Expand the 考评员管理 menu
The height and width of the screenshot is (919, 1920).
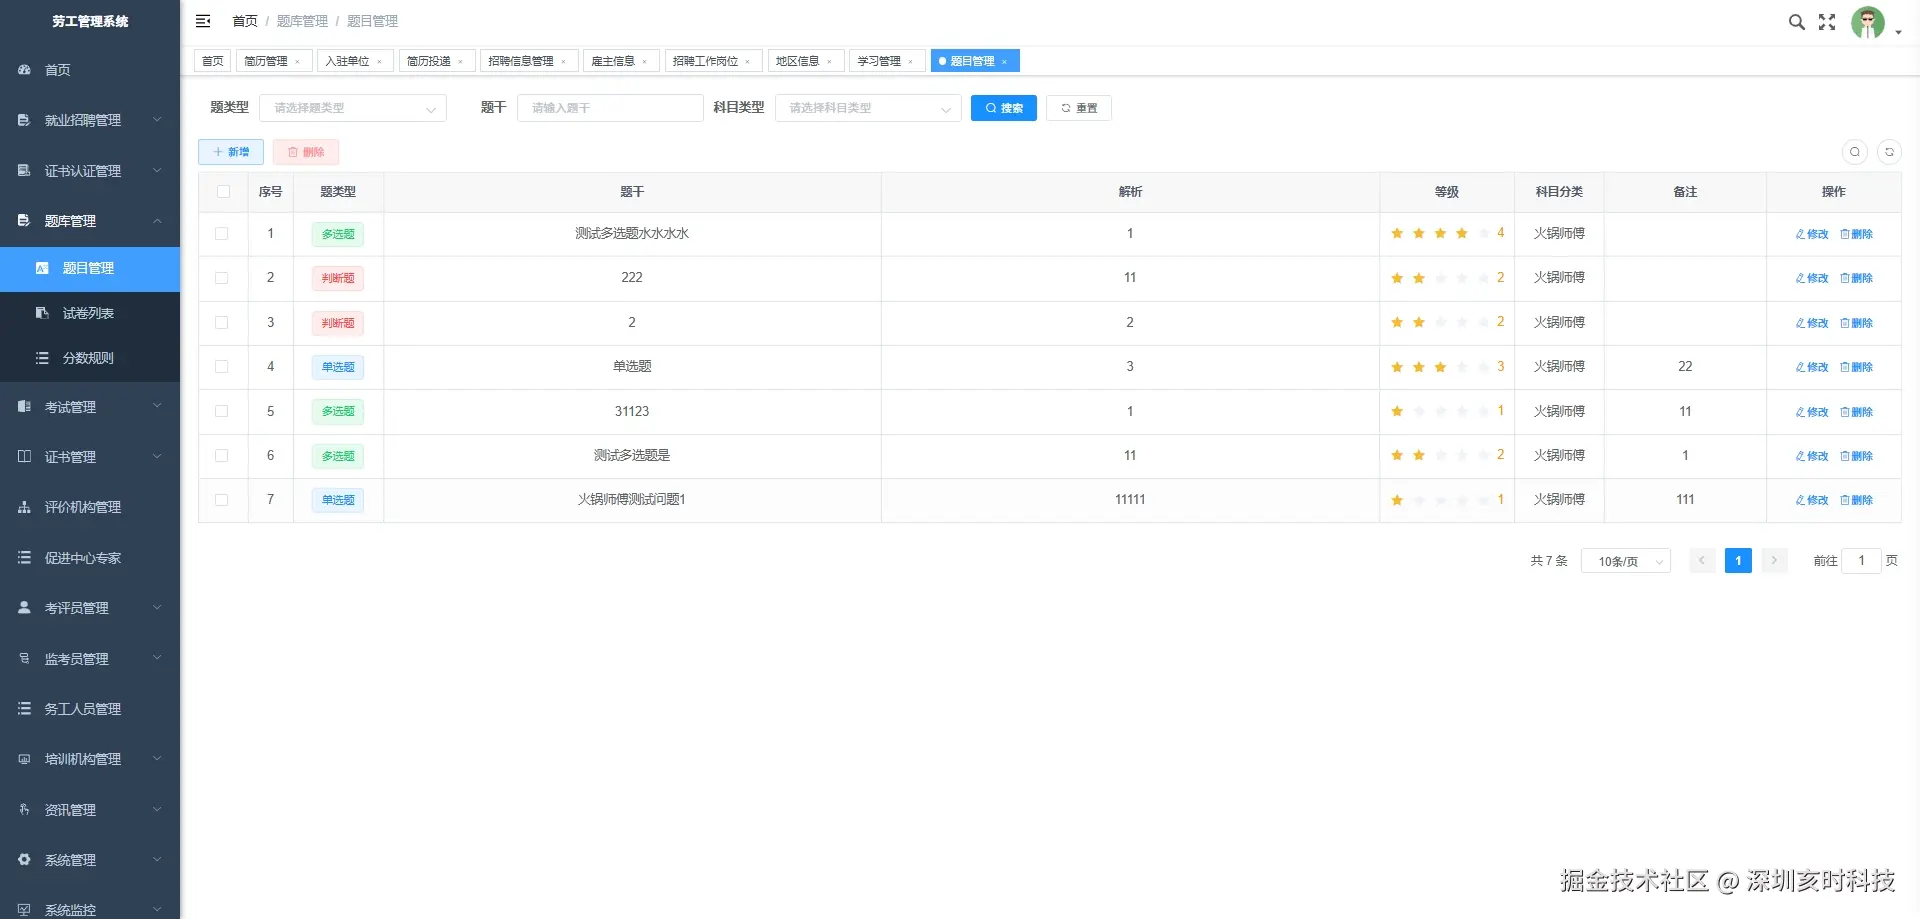157,608
